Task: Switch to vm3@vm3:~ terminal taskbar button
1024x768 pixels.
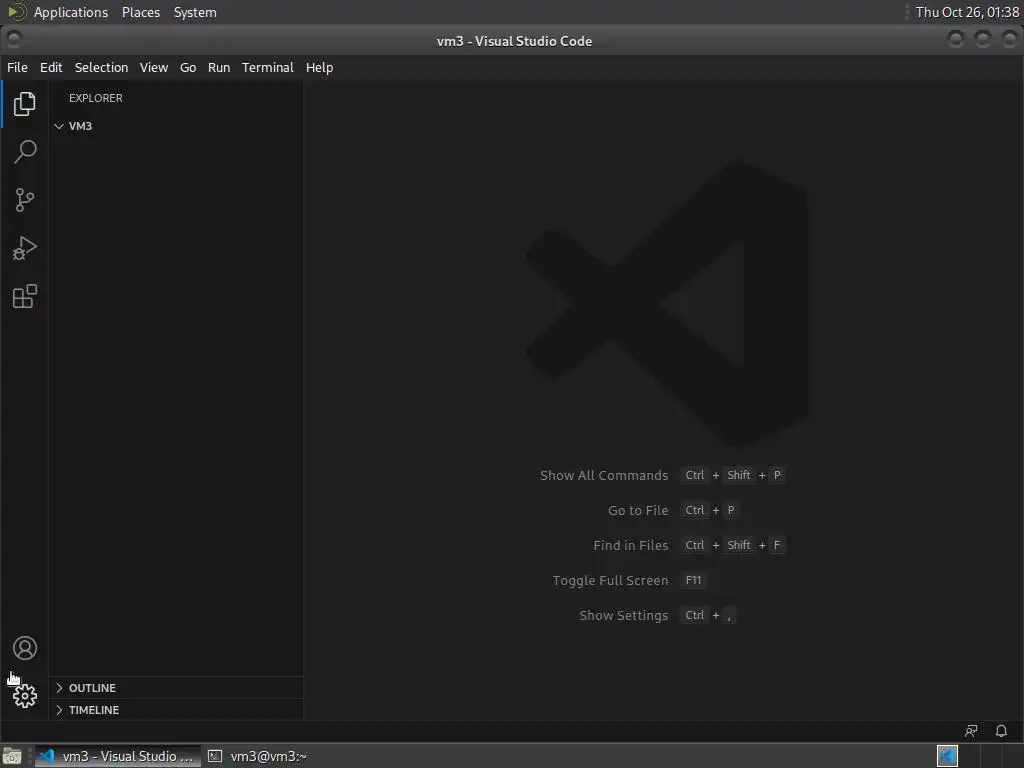Action: tap(258, 756)
